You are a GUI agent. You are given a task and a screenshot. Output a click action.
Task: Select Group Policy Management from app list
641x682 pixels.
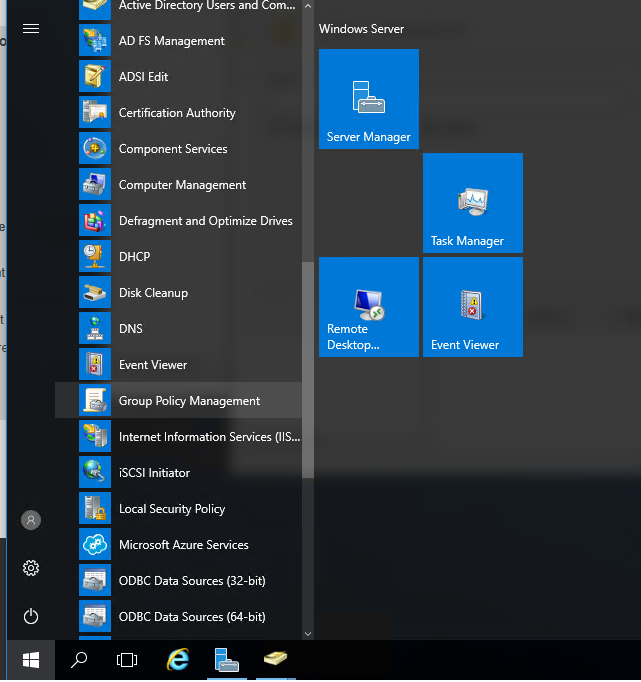click(189, 401)
